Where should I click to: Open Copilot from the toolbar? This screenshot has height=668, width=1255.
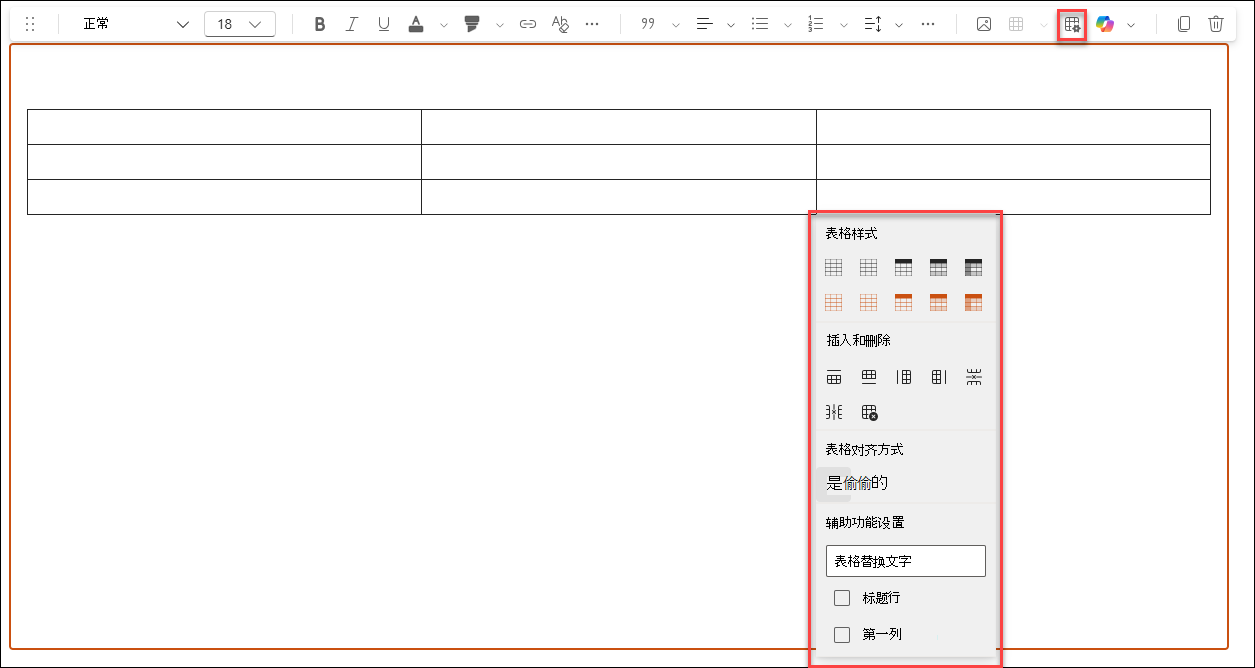[1105, 24]
